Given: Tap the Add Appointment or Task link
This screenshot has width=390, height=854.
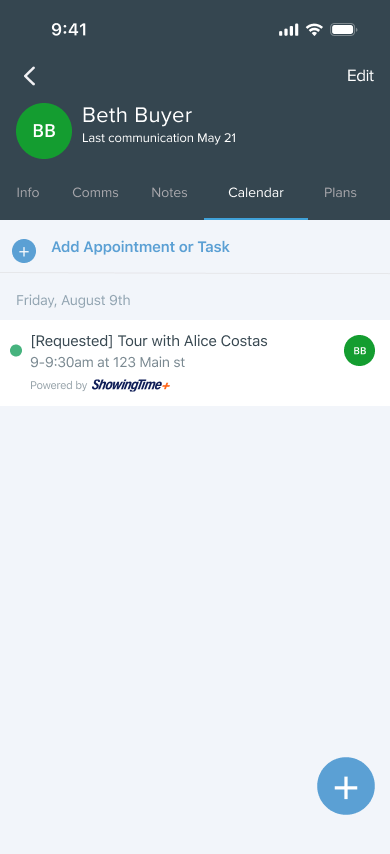Looking at the screenshot, I should coord(141,247).
